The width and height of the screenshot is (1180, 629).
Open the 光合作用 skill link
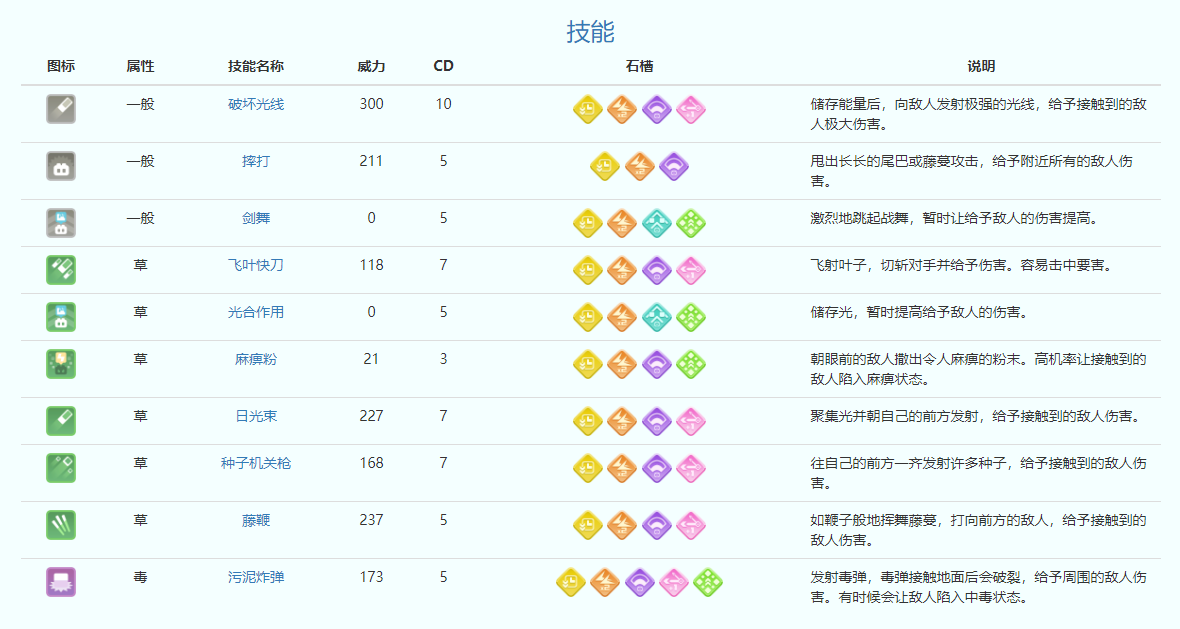click(256, 312)
